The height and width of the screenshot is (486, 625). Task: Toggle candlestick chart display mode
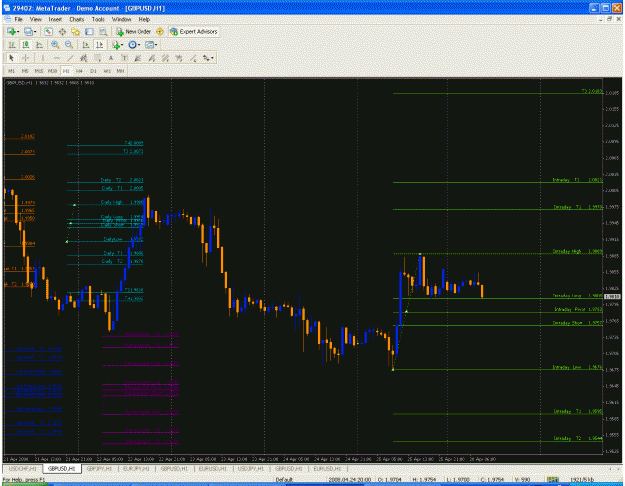26,45
